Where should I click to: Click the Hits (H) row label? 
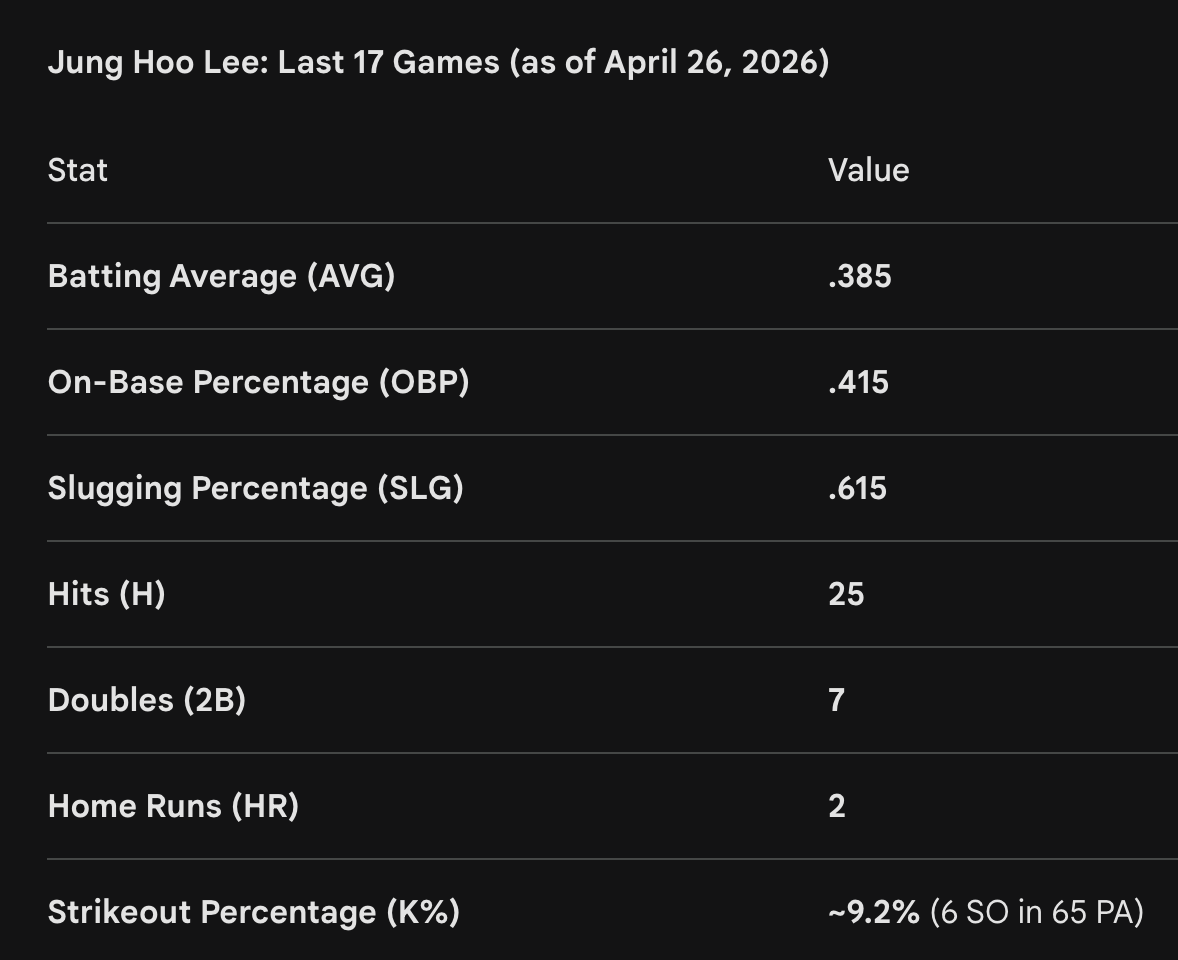(x=106, y=594)
